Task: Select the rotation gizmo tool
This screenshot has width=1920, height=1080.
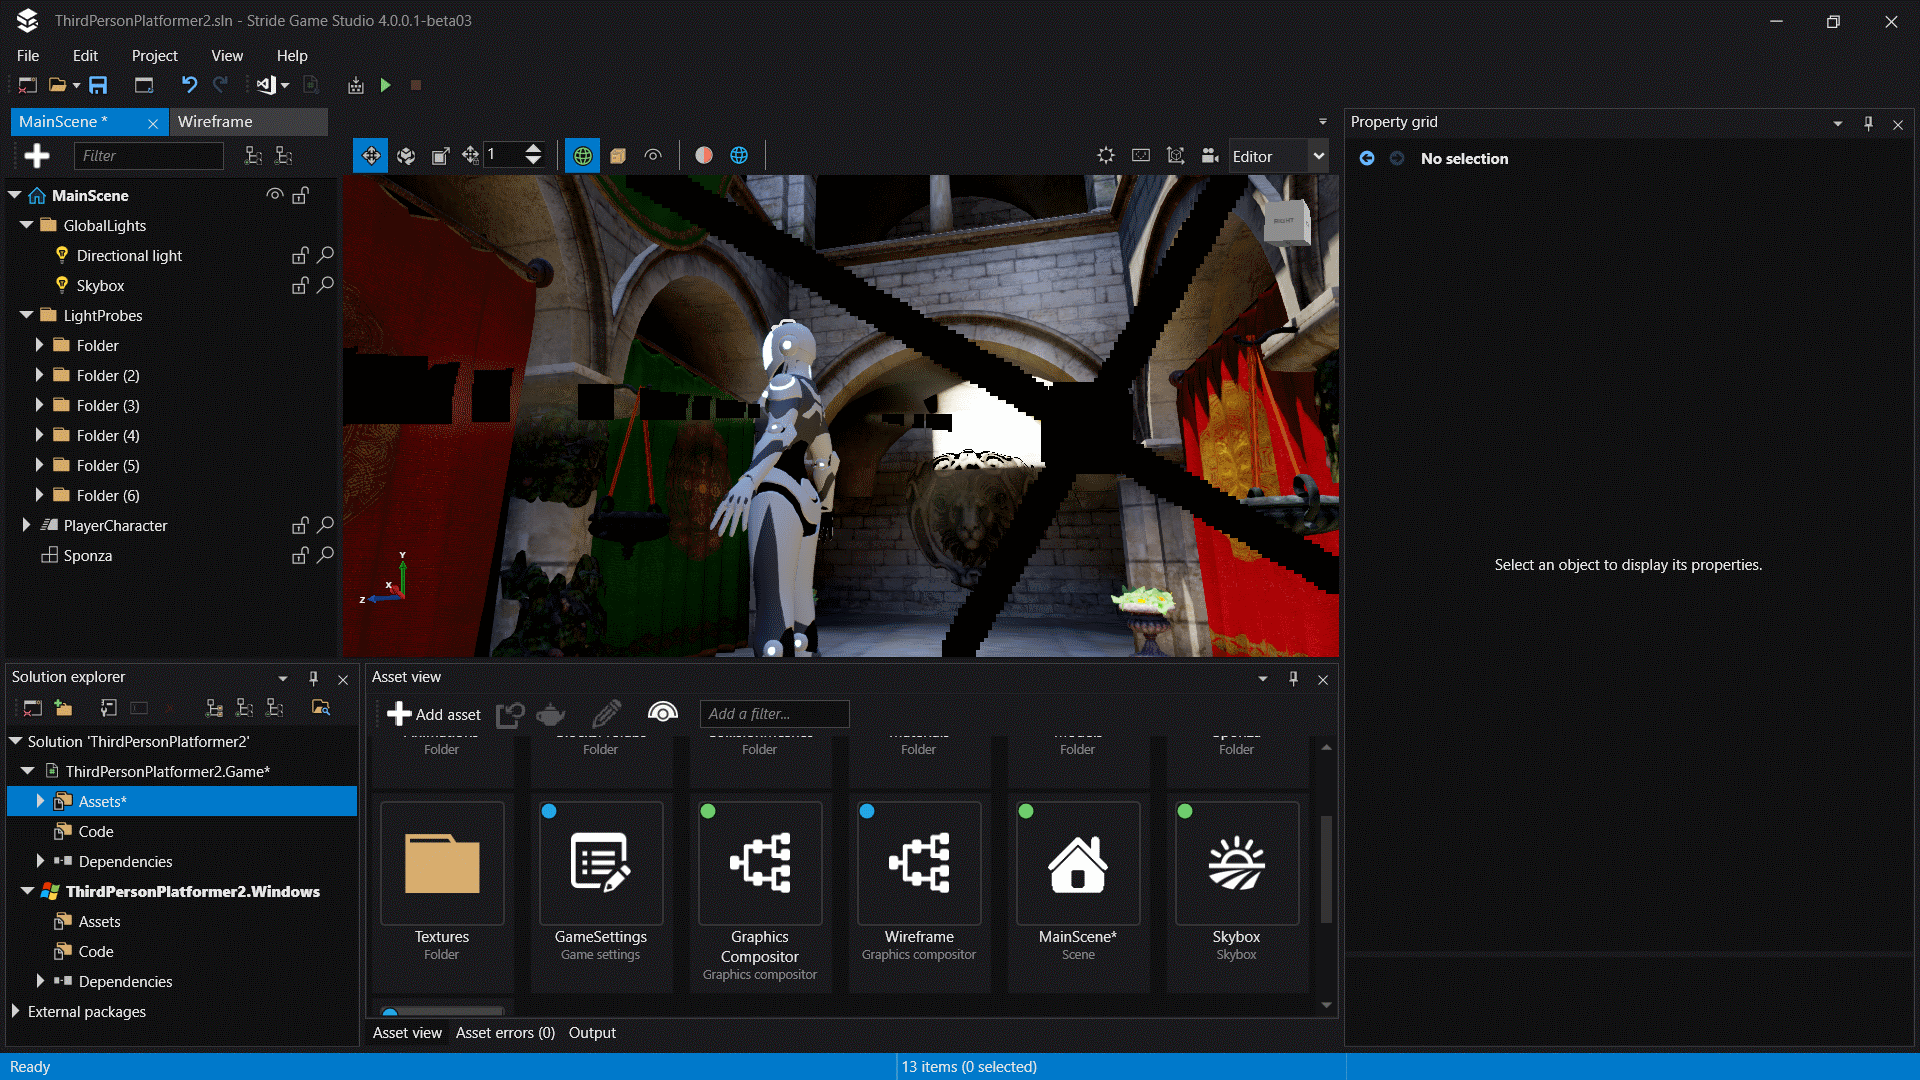Action: coord(406,155)
